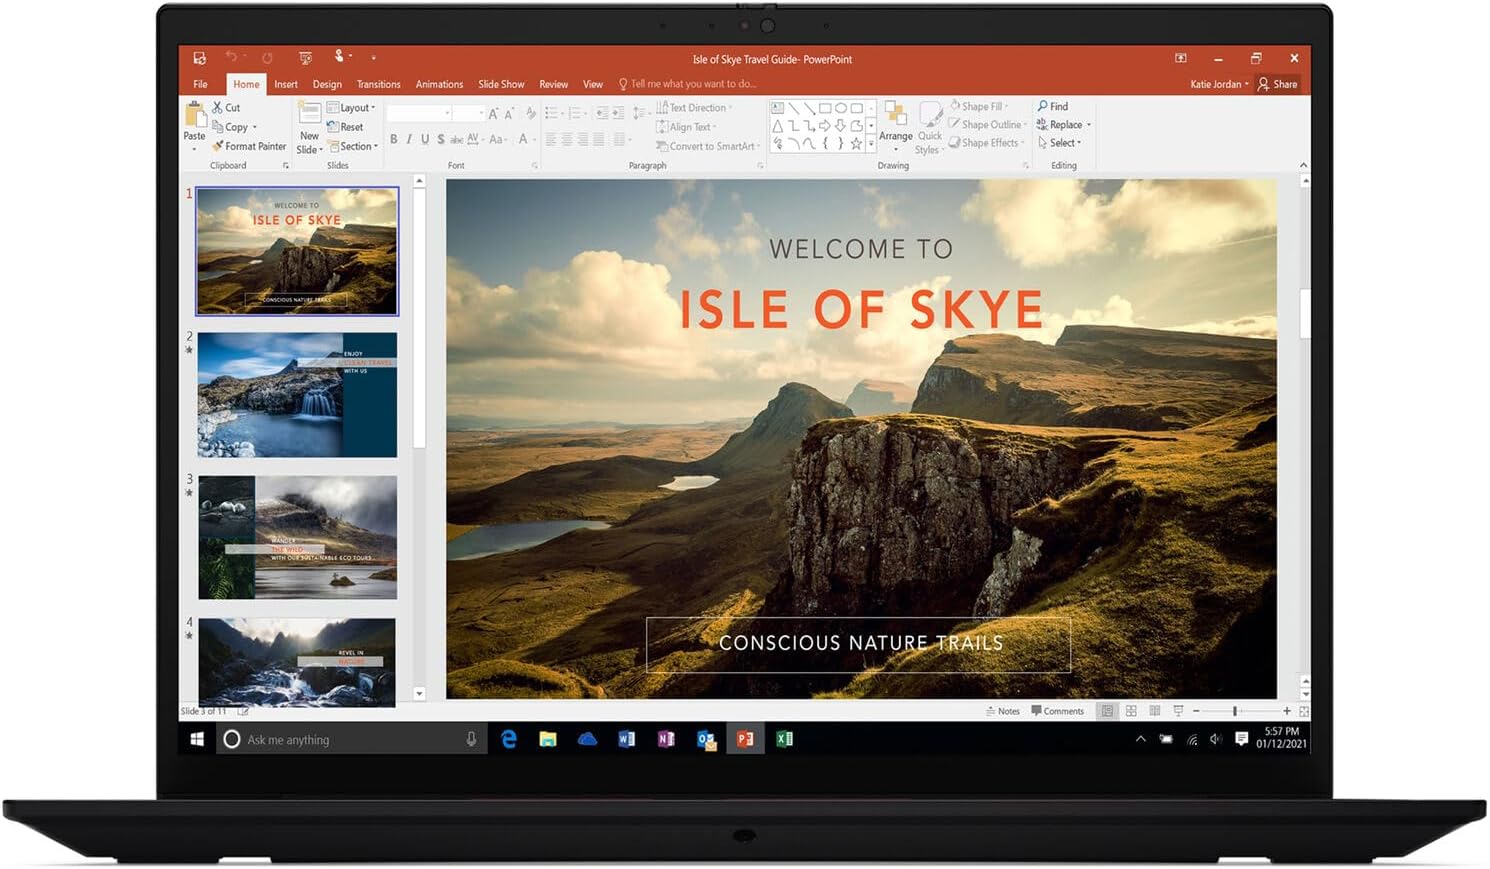Open Excel from the taskbar
Screen dimensions: 1490x869
coord(785,739)
